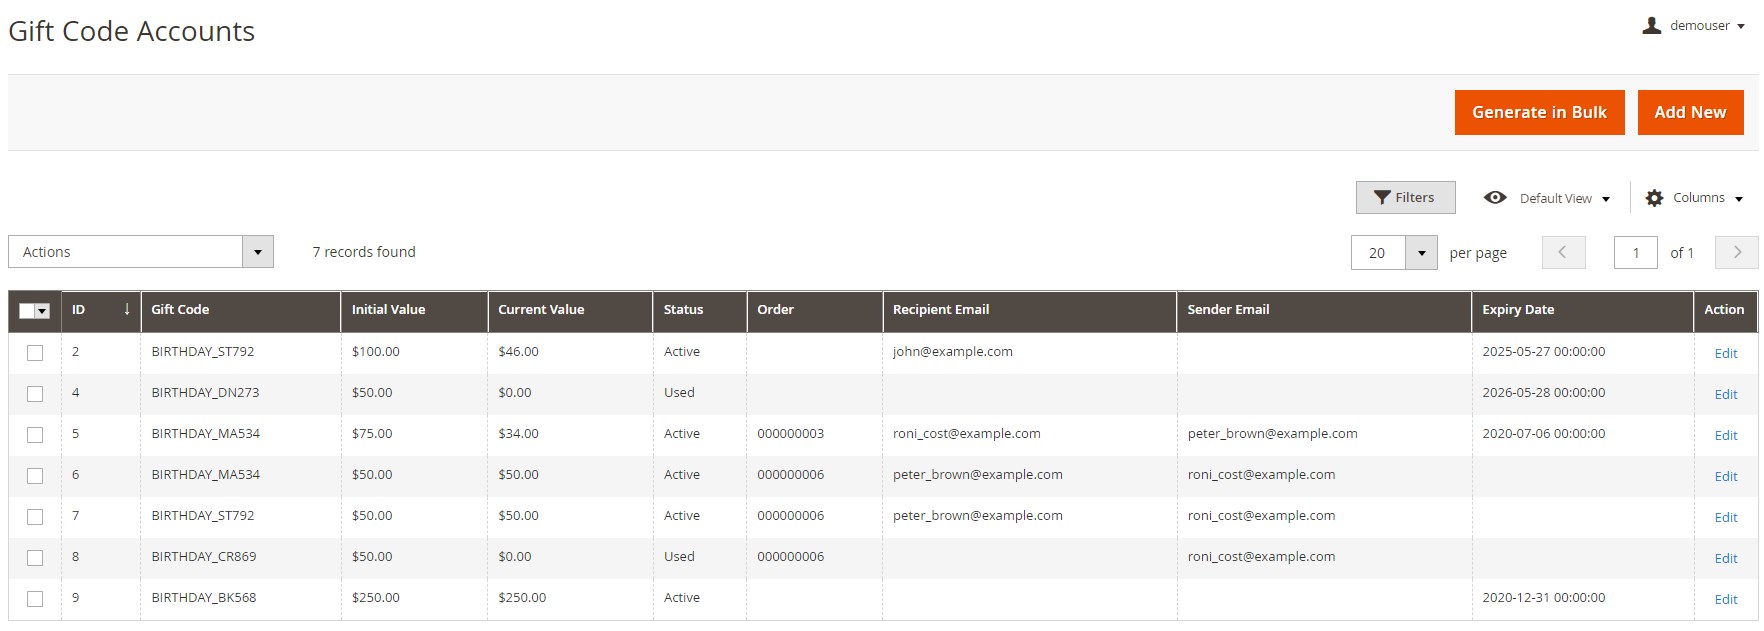Screen dimensions: 1764x631
Task: Click the Action column header
Action: pos(1724,310)
